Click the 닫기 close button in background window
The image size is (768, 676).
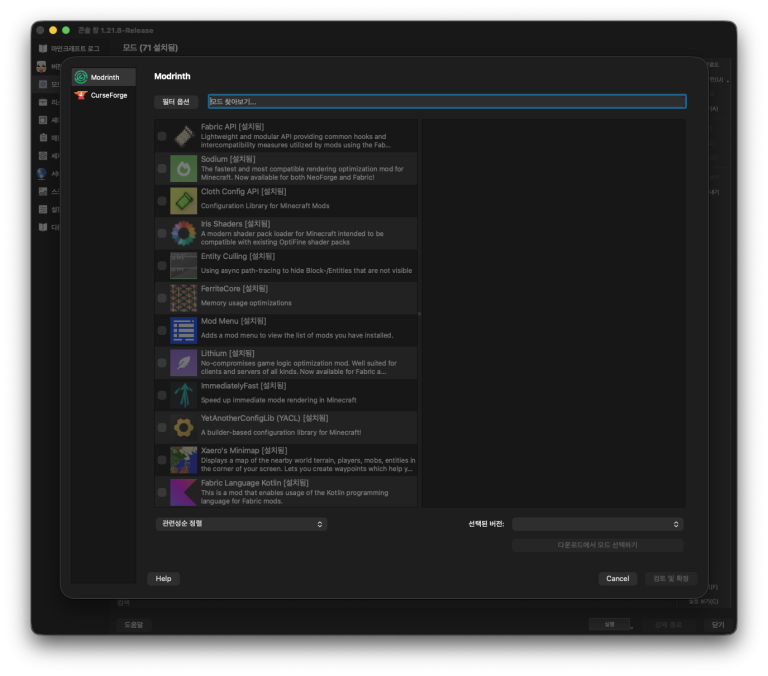[718, 625]
